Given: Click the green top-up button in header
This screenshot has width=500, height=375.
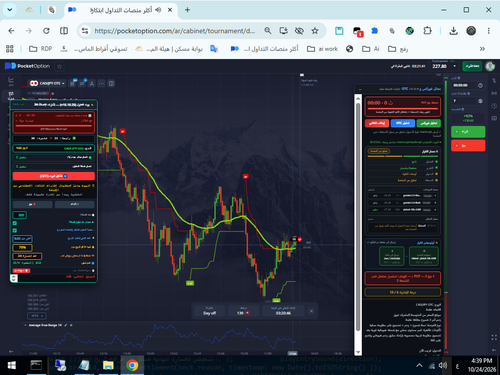Looking at the screenshot, I should coord(472,66).
